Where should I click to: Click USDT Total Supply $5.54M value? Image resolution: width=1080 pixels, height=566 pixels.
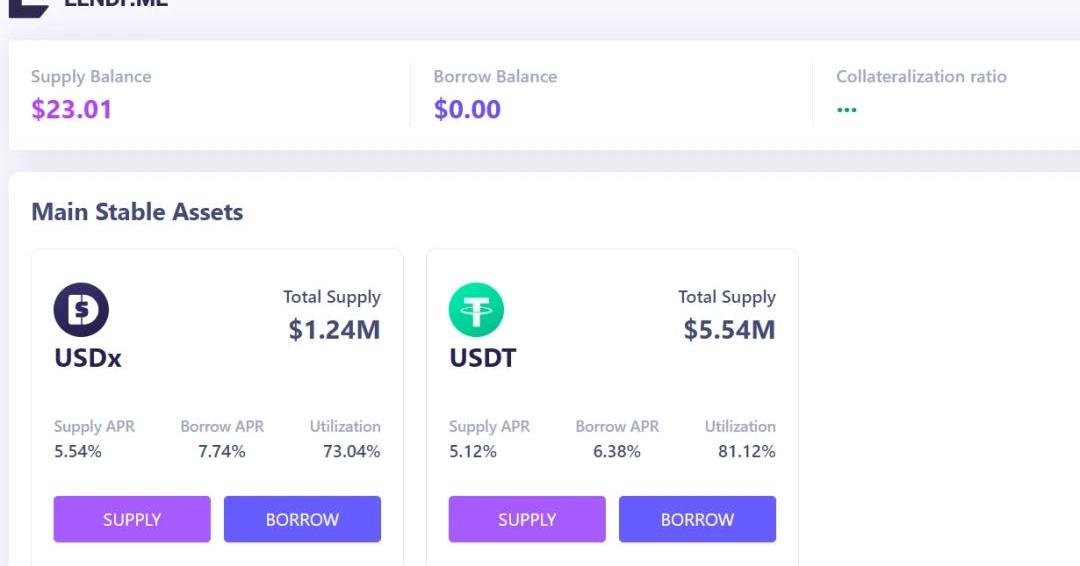(729, 330)
